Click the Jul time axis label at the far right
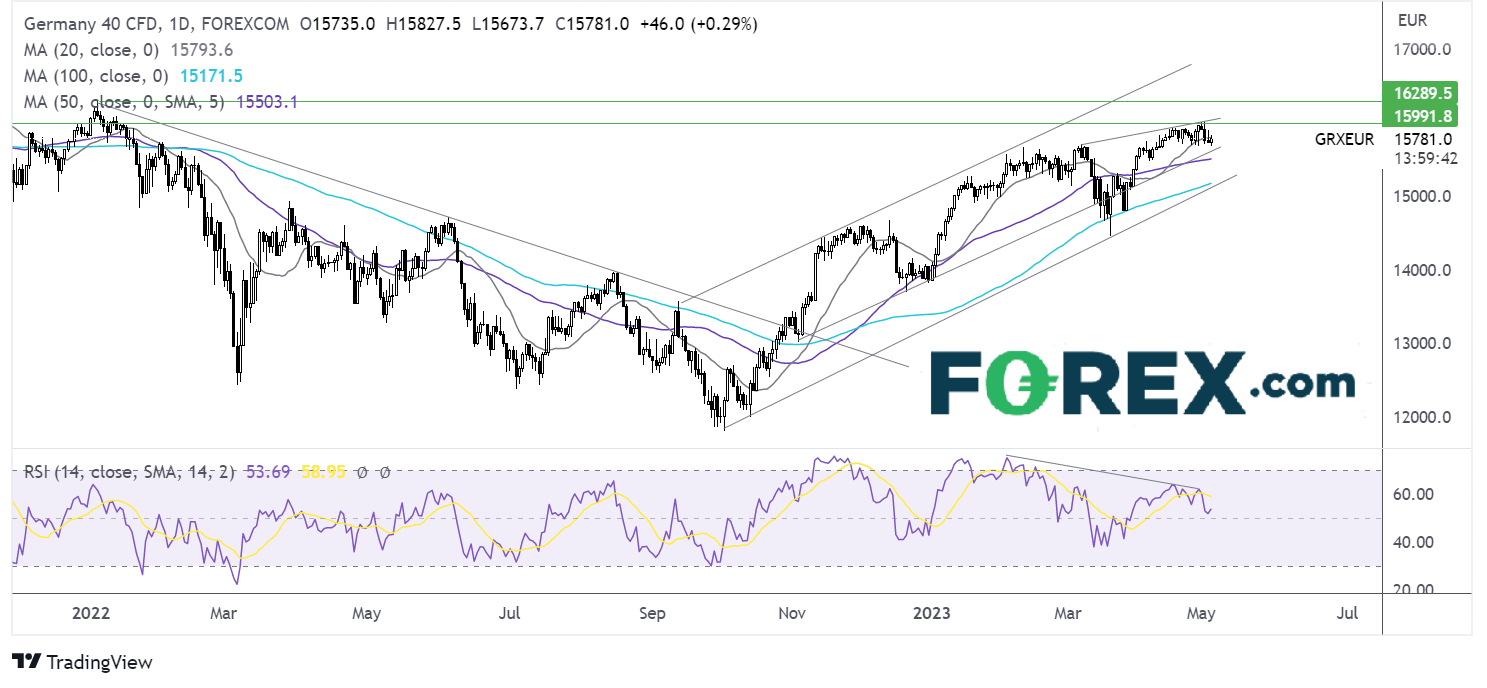The width and height of the screenshot is (1487, 688). tap(1346, 612)
